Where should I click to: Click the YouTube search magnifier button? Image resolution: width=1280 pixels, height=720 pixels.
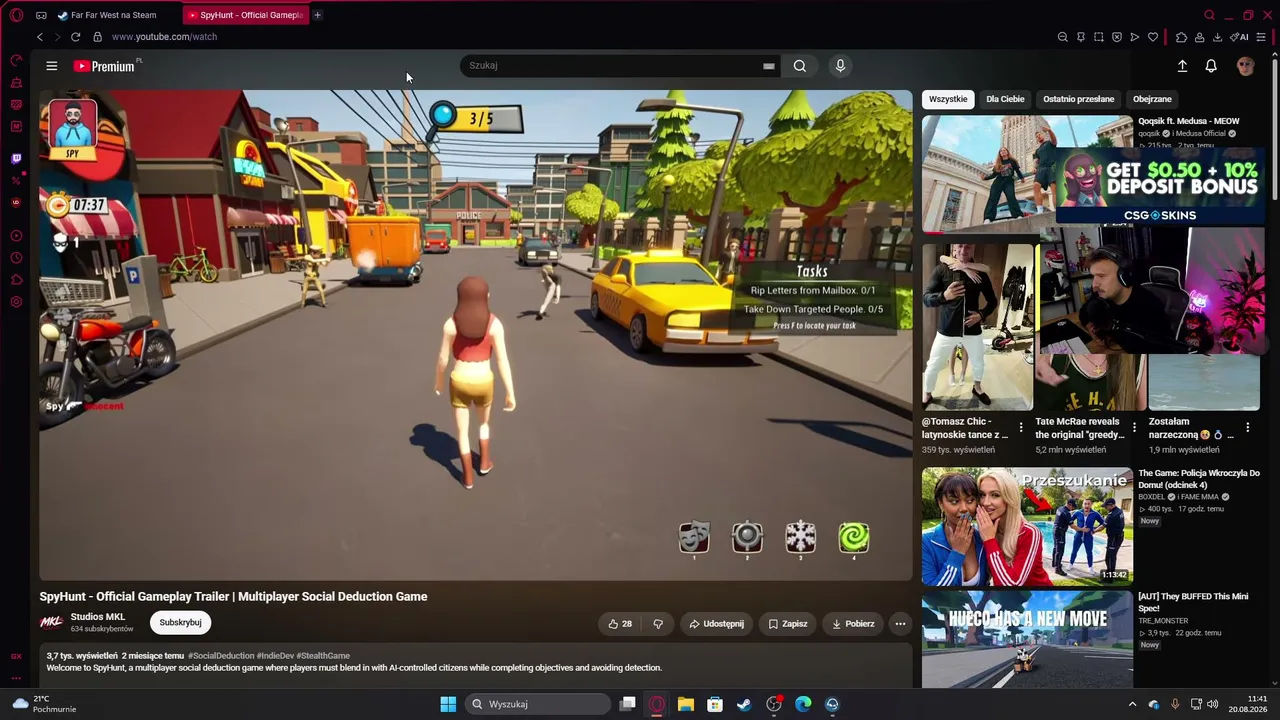(800, 66)
